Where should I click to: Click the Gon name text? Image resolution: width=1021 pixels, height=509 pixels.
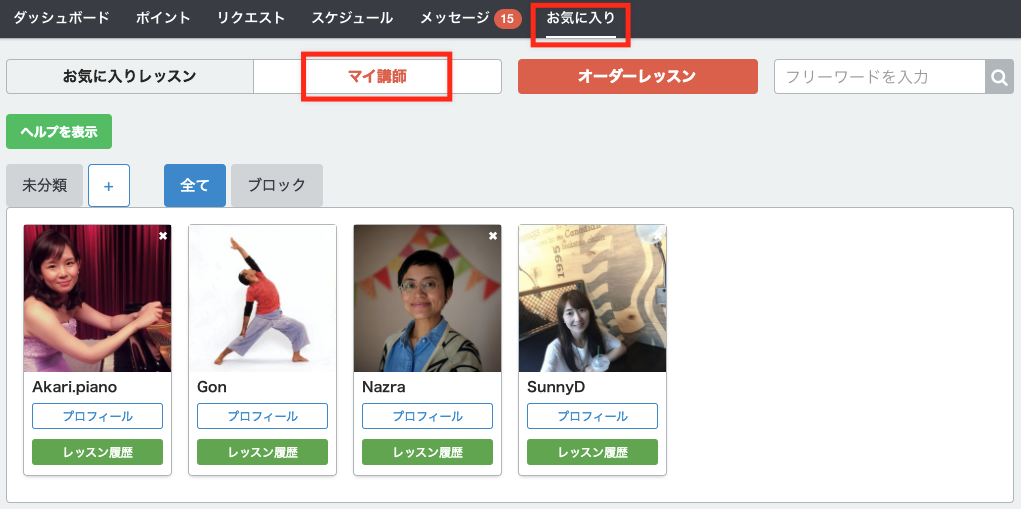[x=212, y=387]
